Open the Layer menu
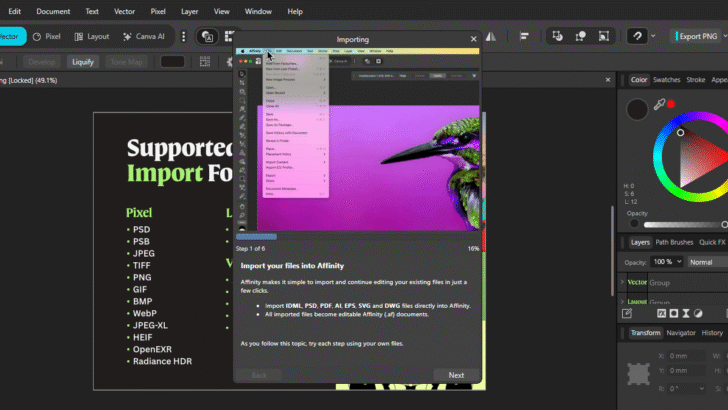This screenshot has width=728, height=410. pos(189,11)
